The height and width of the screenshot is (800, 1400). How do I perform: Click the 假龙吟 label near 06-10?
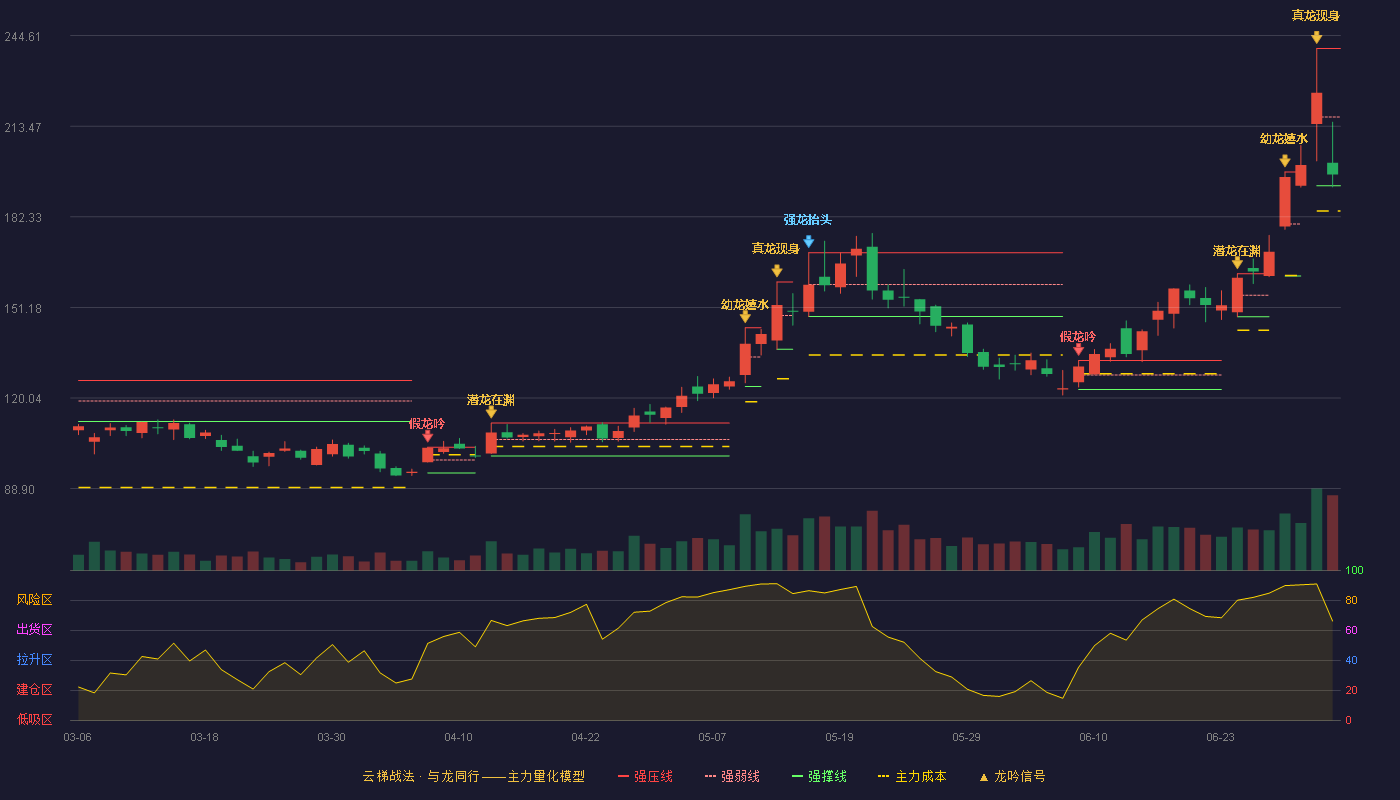(1078, 337)
